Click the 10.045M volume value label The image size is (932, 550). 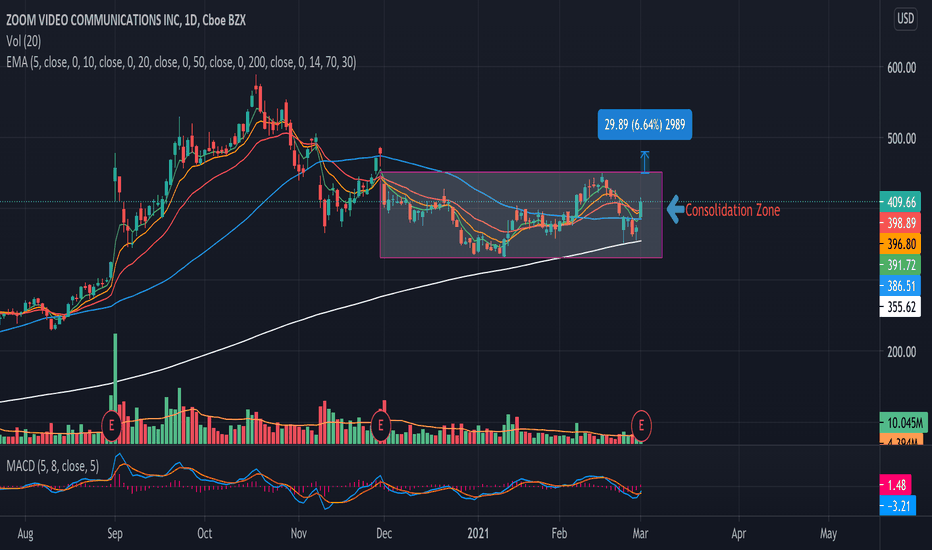pos(903,423)
